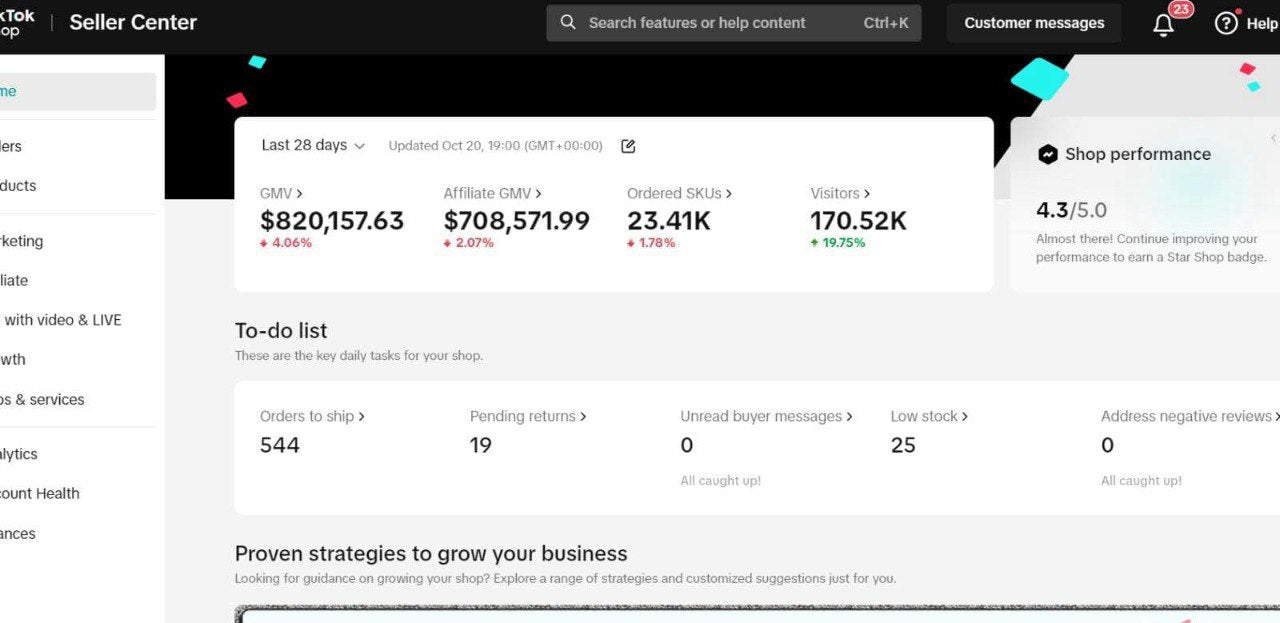1280x623 pixels.
Task: Open the Last 28 days dropdown
Action: coord(312,146)
